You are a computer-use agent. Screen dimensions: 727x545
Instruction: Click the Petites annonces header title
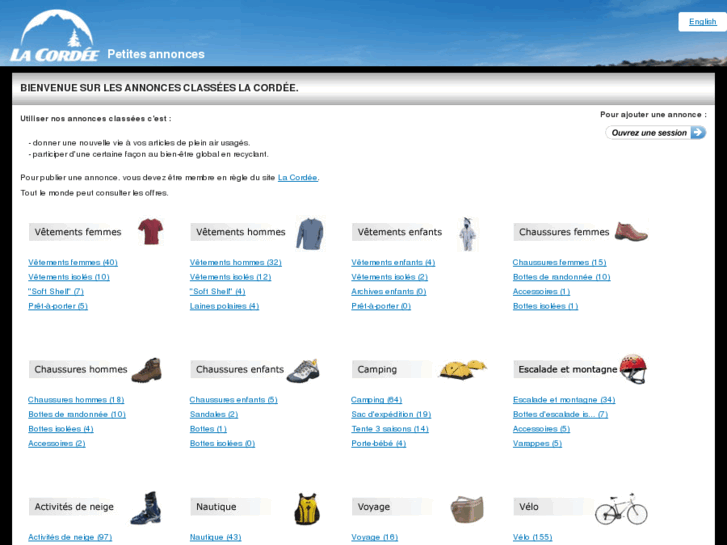coord(156,54)
